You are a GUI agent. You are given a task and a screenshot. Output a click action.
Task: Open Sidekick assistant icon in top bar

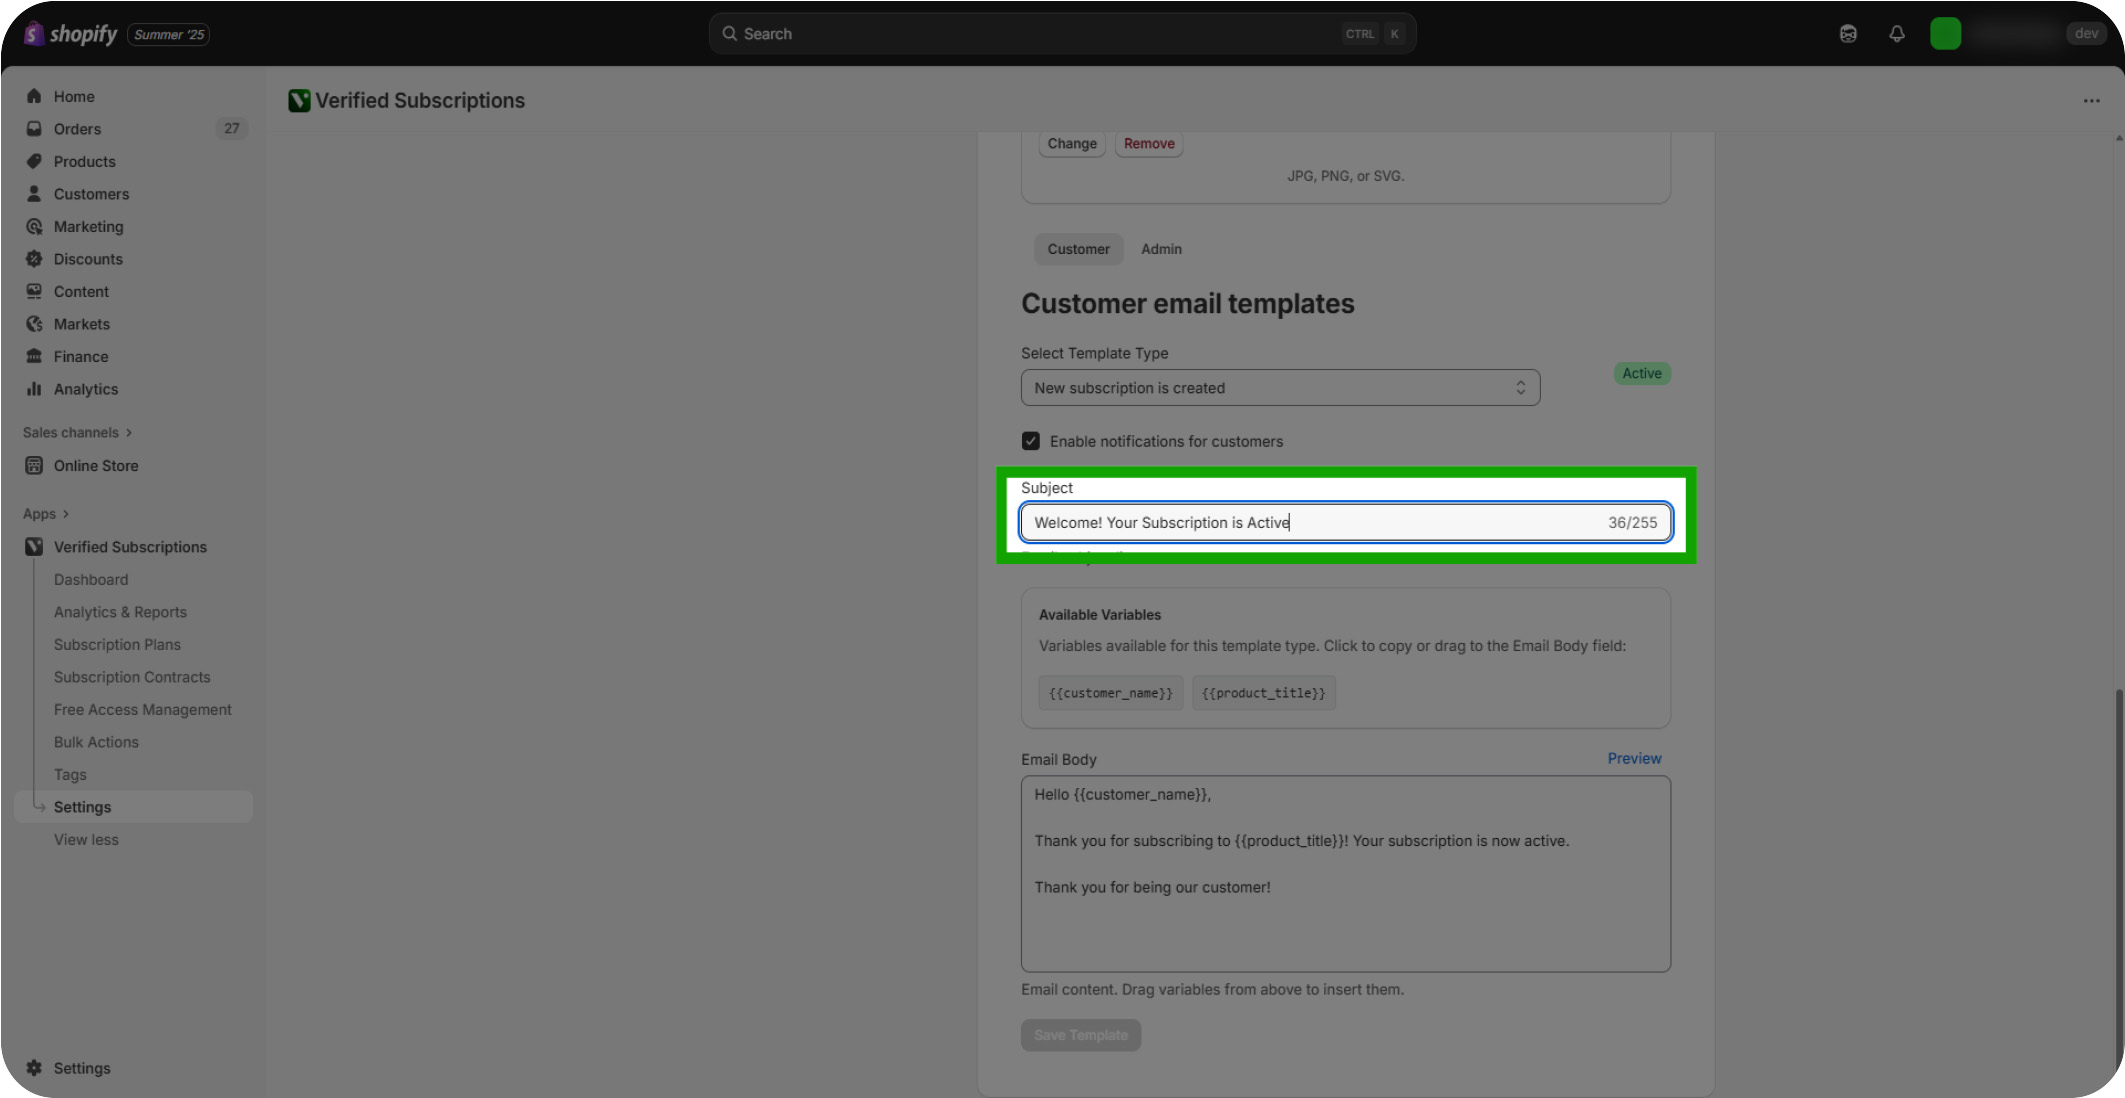pos(1848,34)
